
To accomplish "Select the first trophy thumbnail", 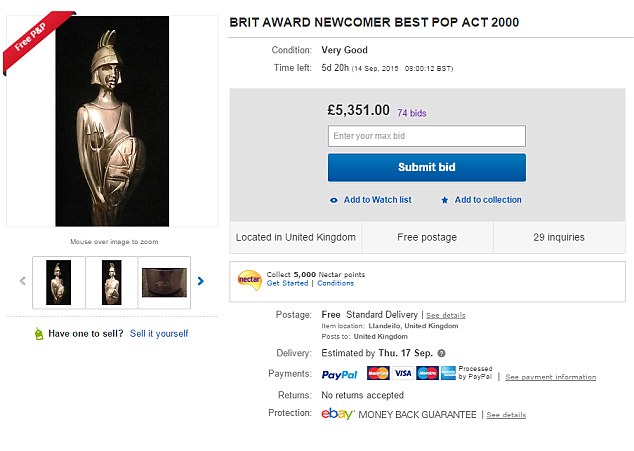I will pyautogui.click(x=59, y=282).
